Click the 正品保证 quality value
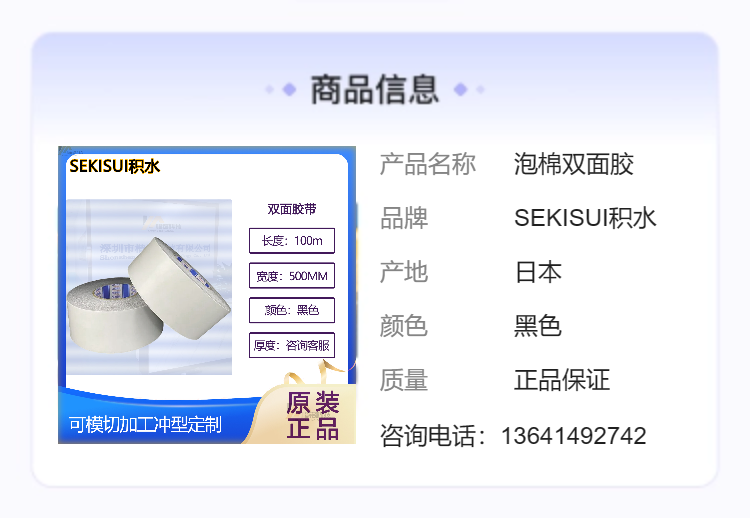Screen dimensions: 750x518 (562, 380)
